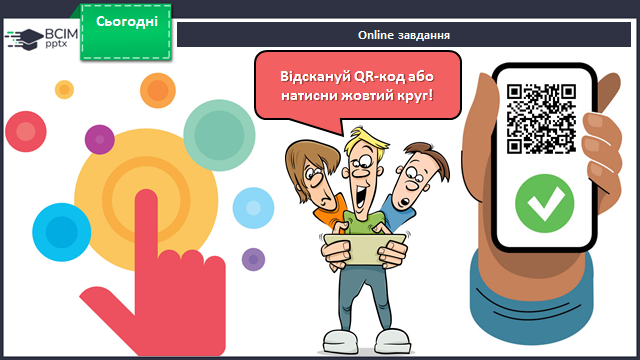The width and height of the screenshot is (640, 360).
Task: Click the tiny yellow circle
Action: pyautogui.click(x=64, y=90)
